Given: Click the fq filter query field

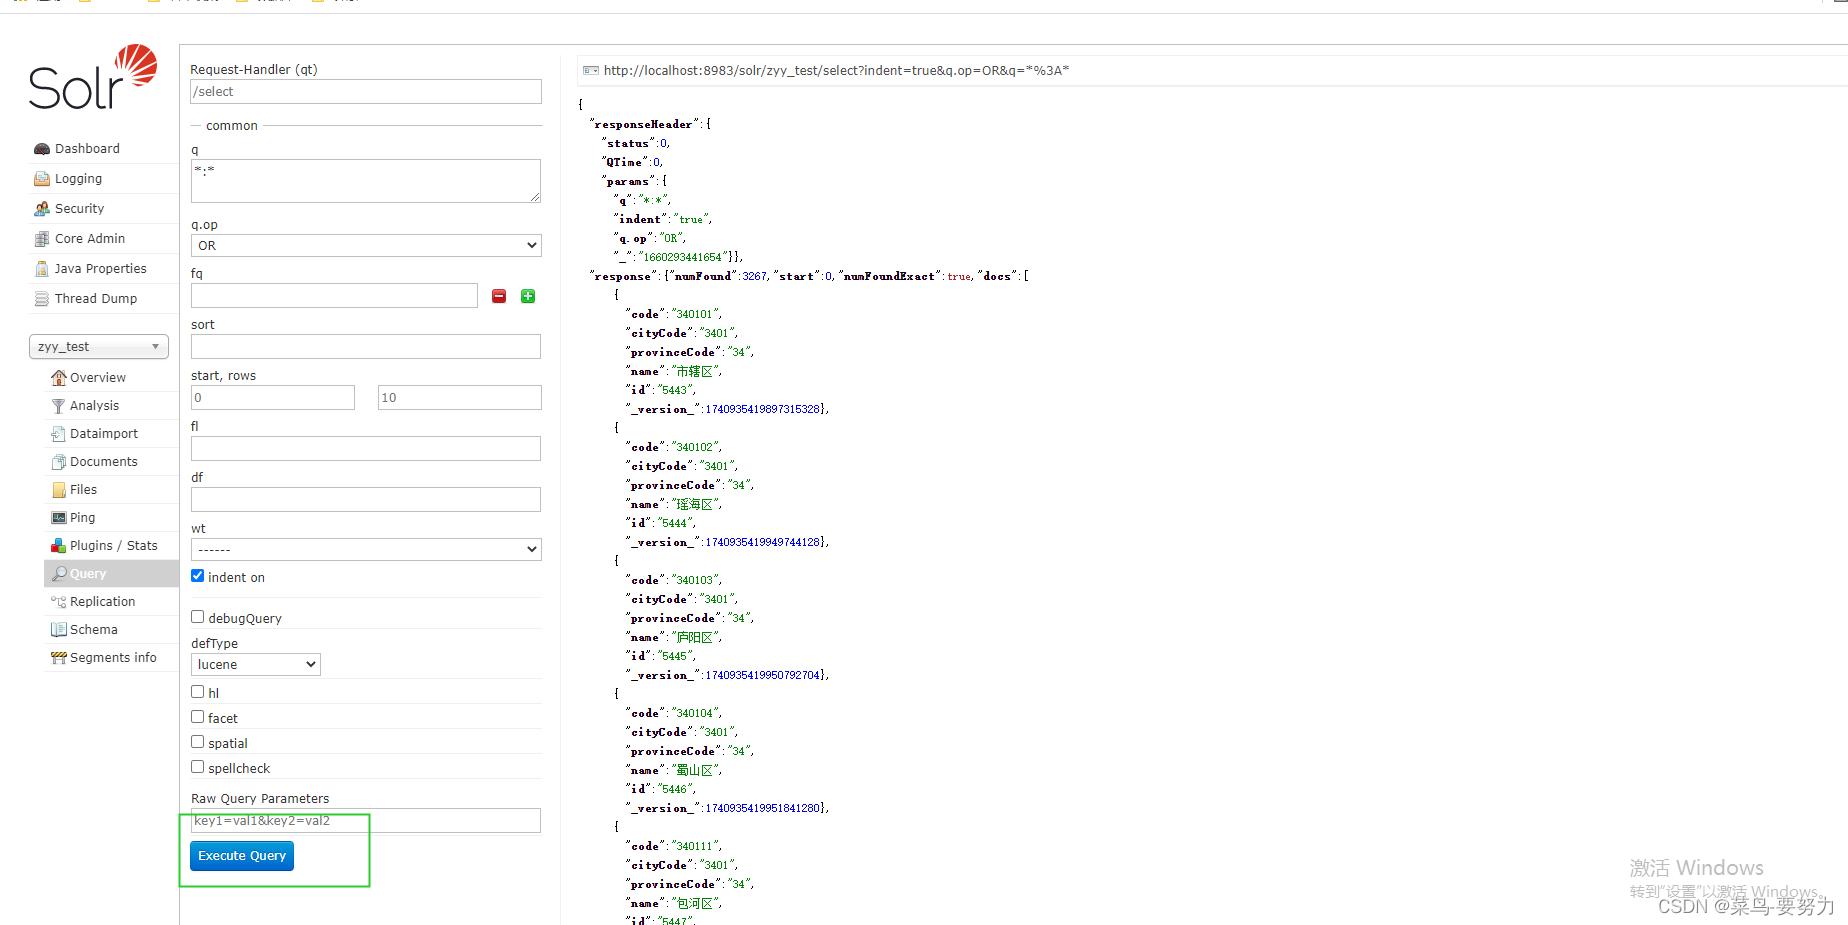Looking at the screenshot, I should pyautogui.click(x=334, y=296).
